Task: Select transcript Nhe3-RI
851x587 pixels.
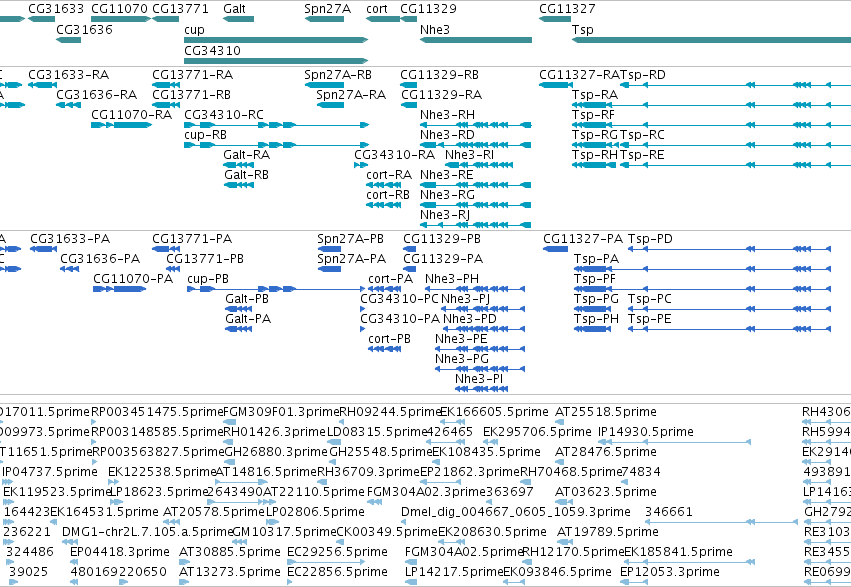Action: pos(479,165)
